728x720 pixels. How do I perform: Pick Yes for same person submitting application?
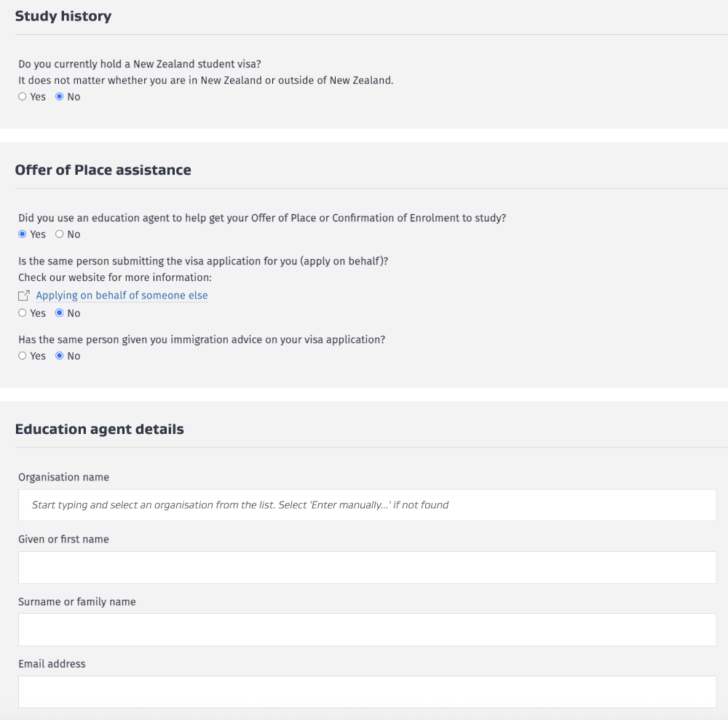point(24,312)
